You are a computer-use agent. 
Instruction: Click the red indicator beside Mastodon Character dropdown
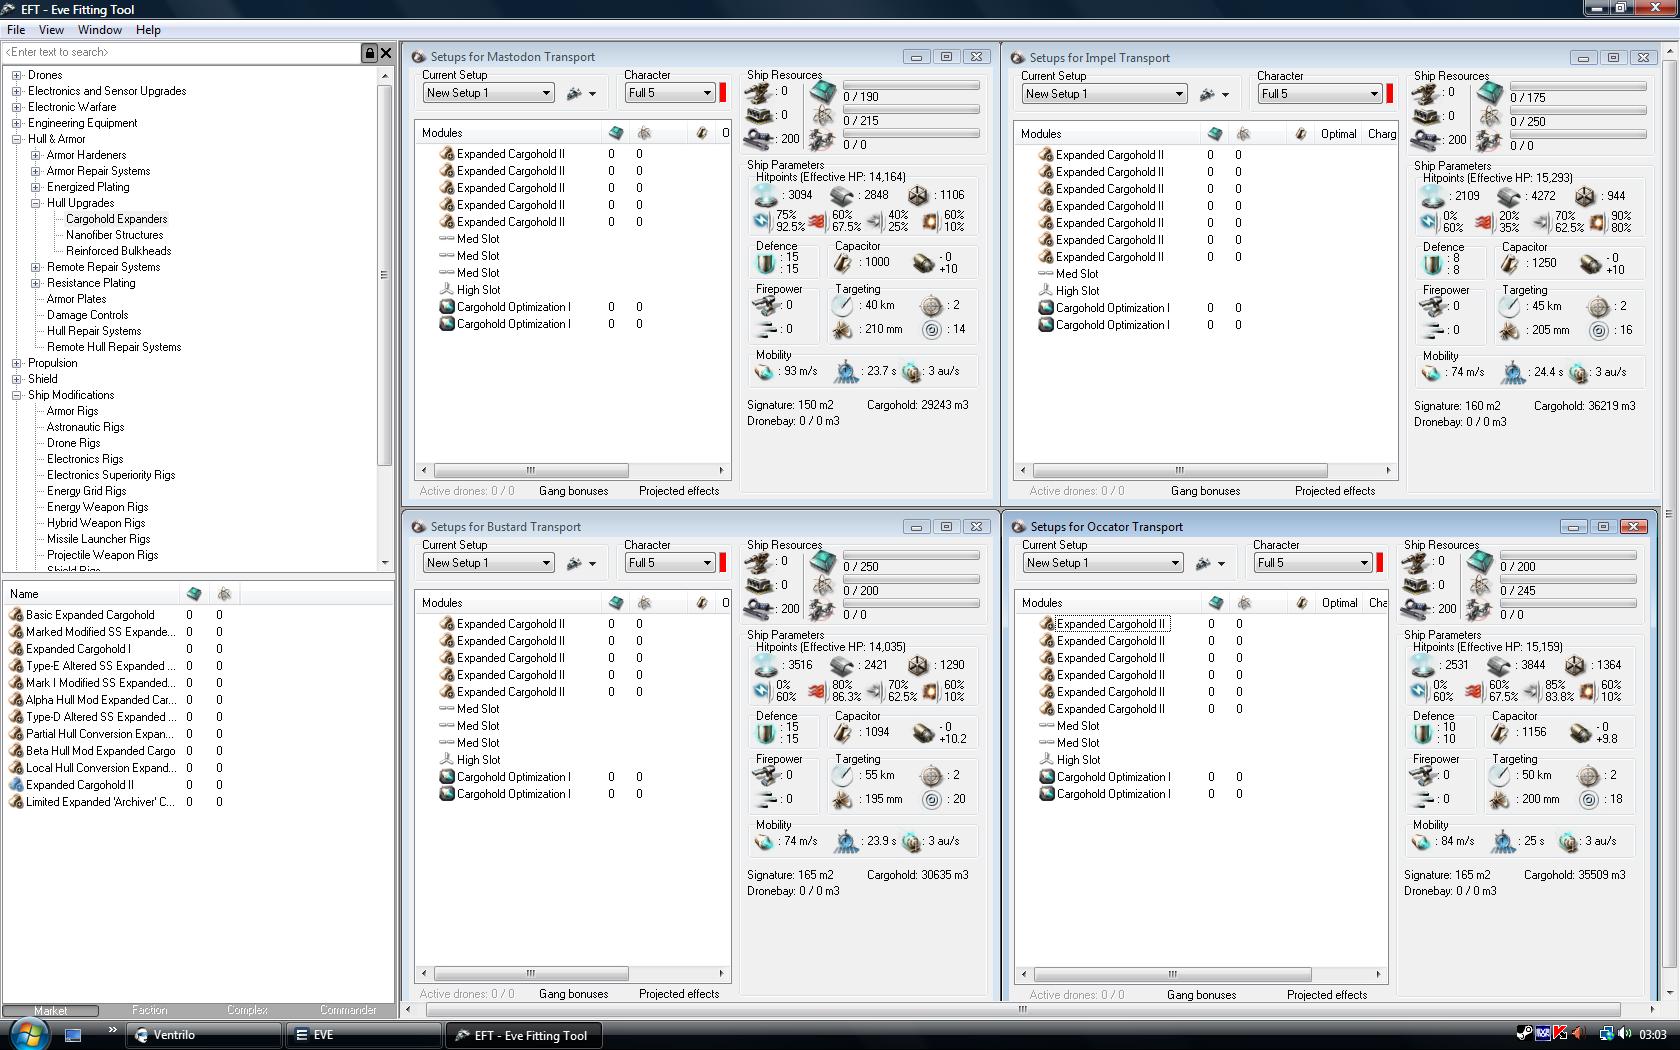point(723,93)
